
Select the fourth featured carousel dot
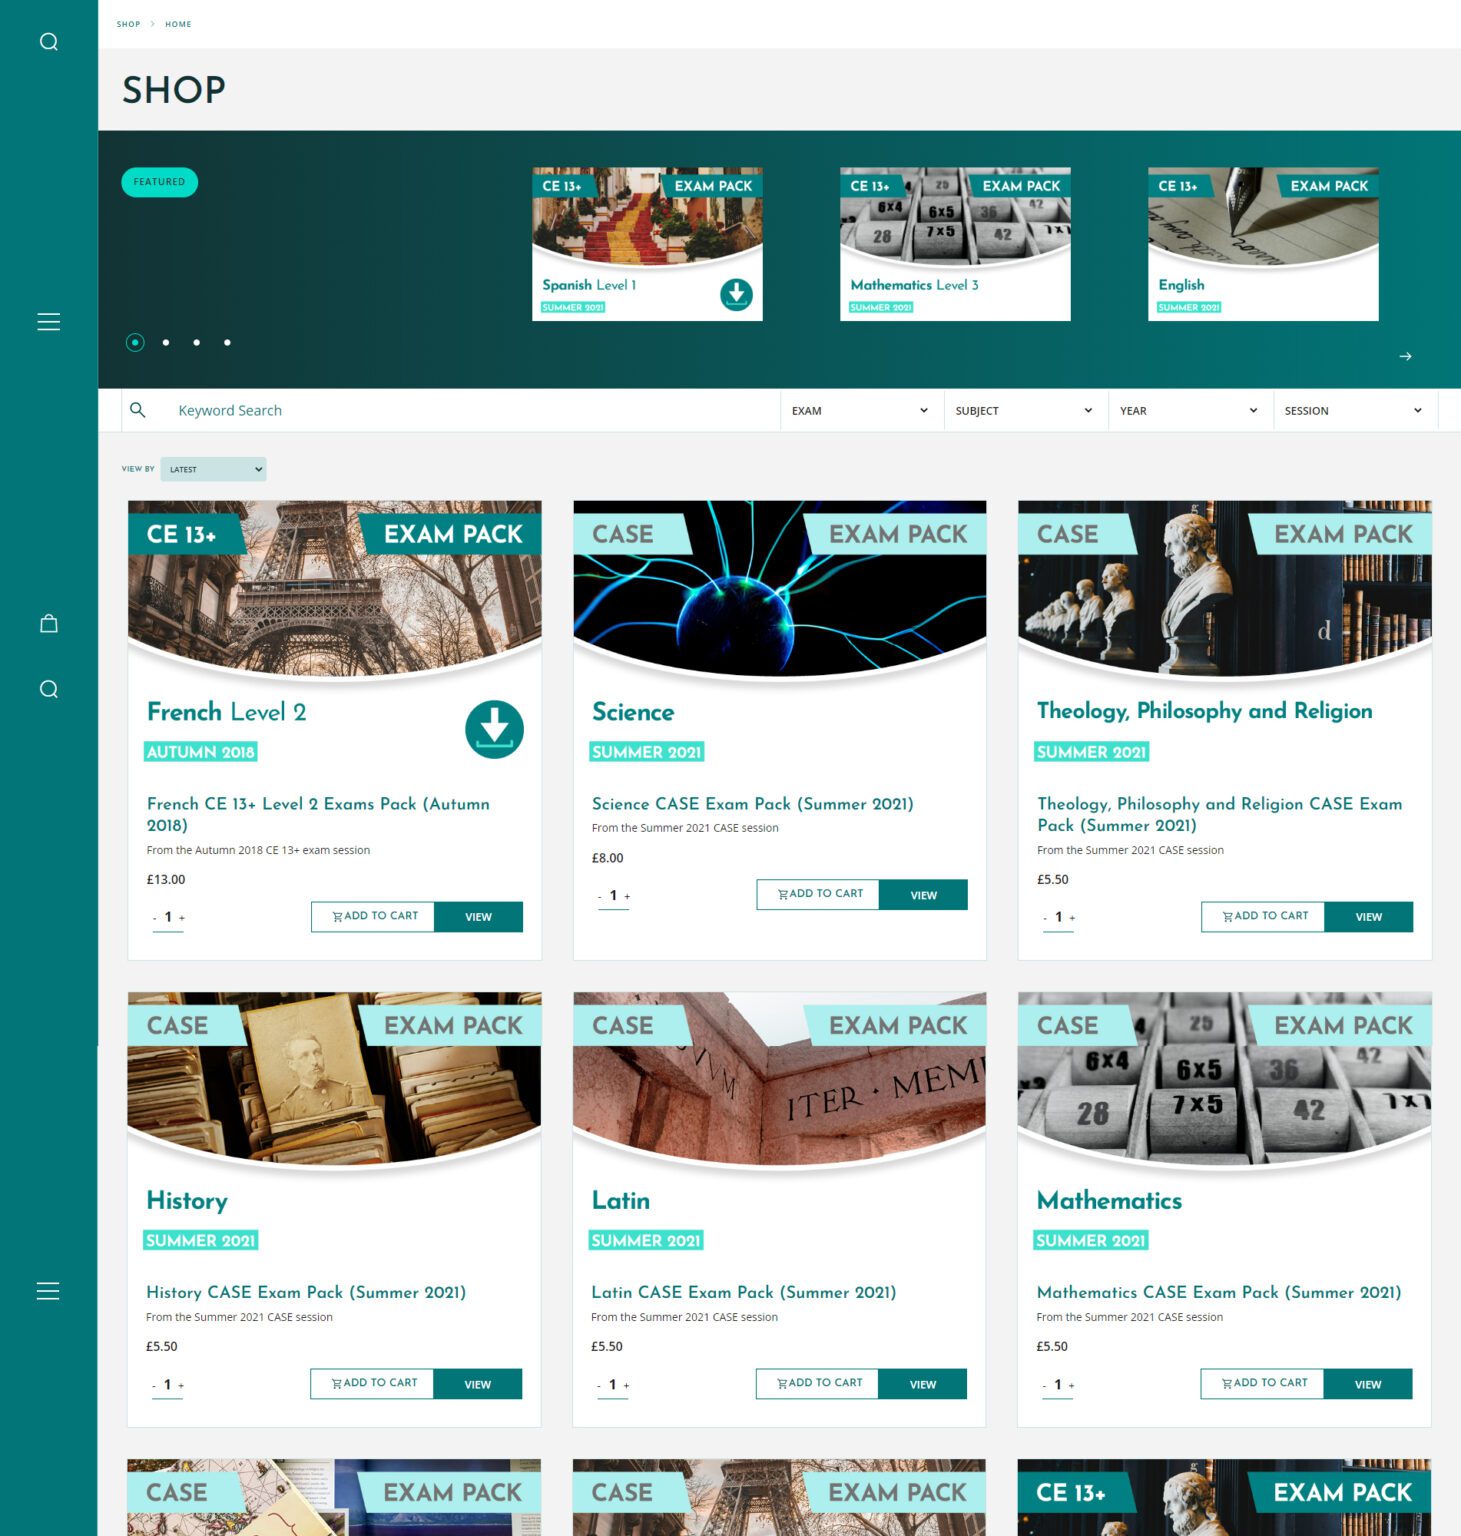pyautogui.click(x=228, y=343)
